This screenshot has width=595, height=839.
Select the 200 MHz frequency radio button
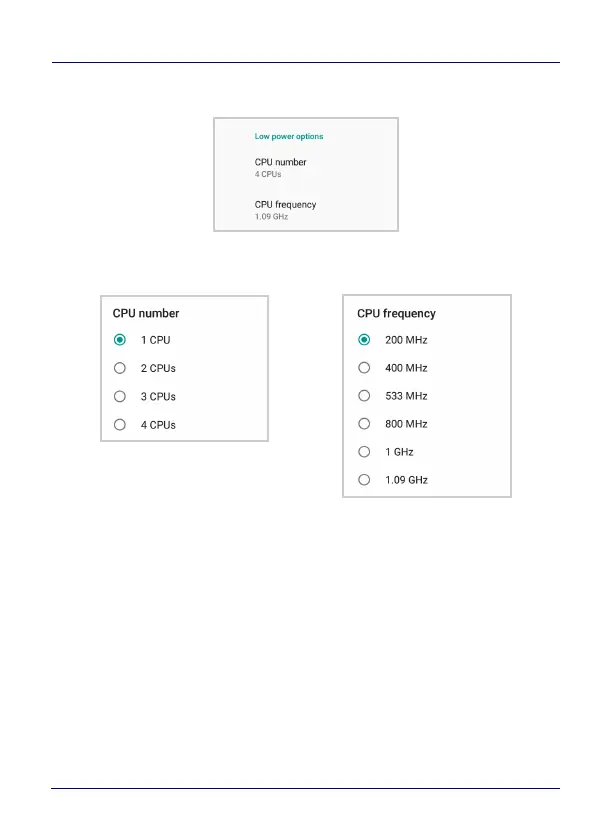click(364, 340)
